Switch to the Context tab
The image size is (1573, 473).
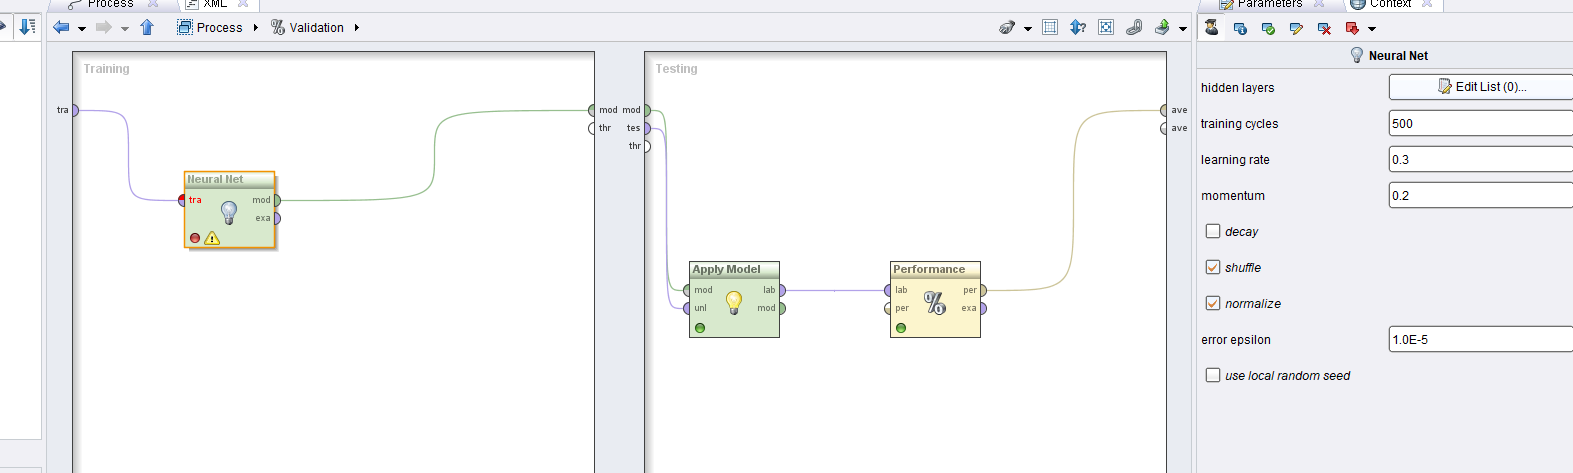(1390, 4)
